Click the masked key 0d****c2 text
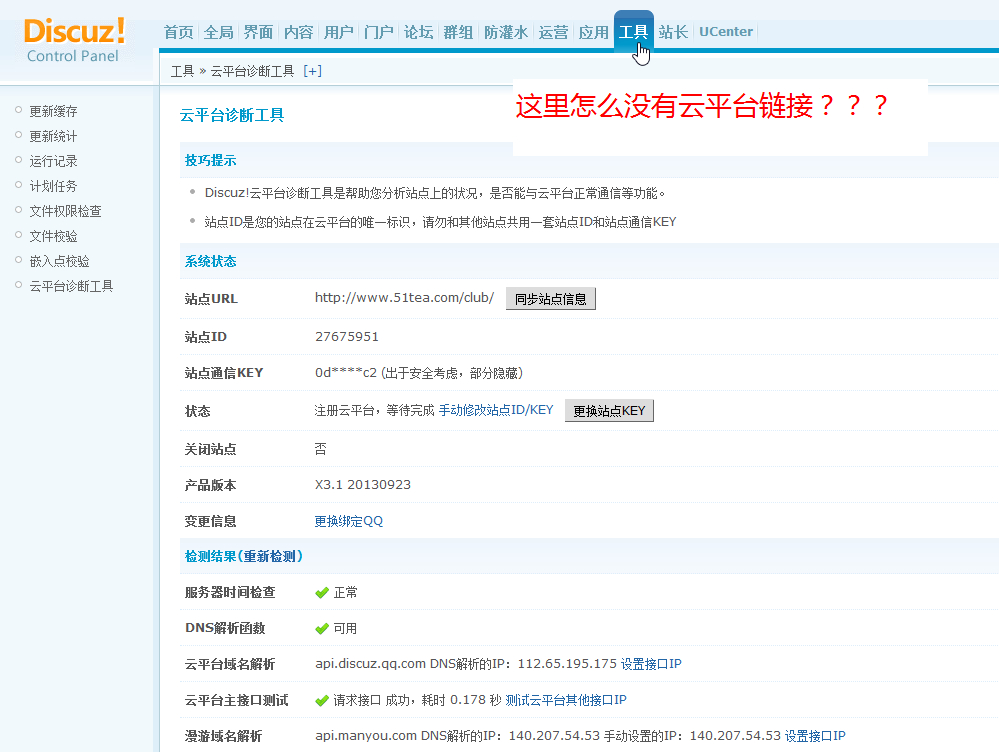The image size is (999, 752). (x=346, y=373)
